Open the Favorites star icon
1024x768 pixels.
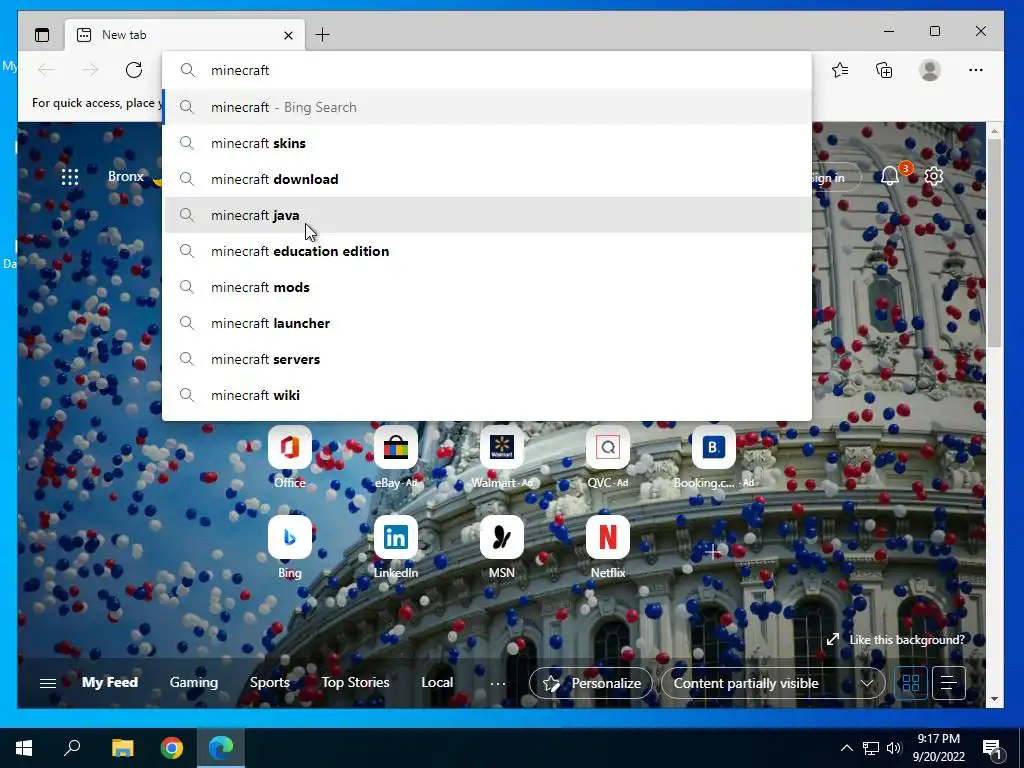pos(840,70)
